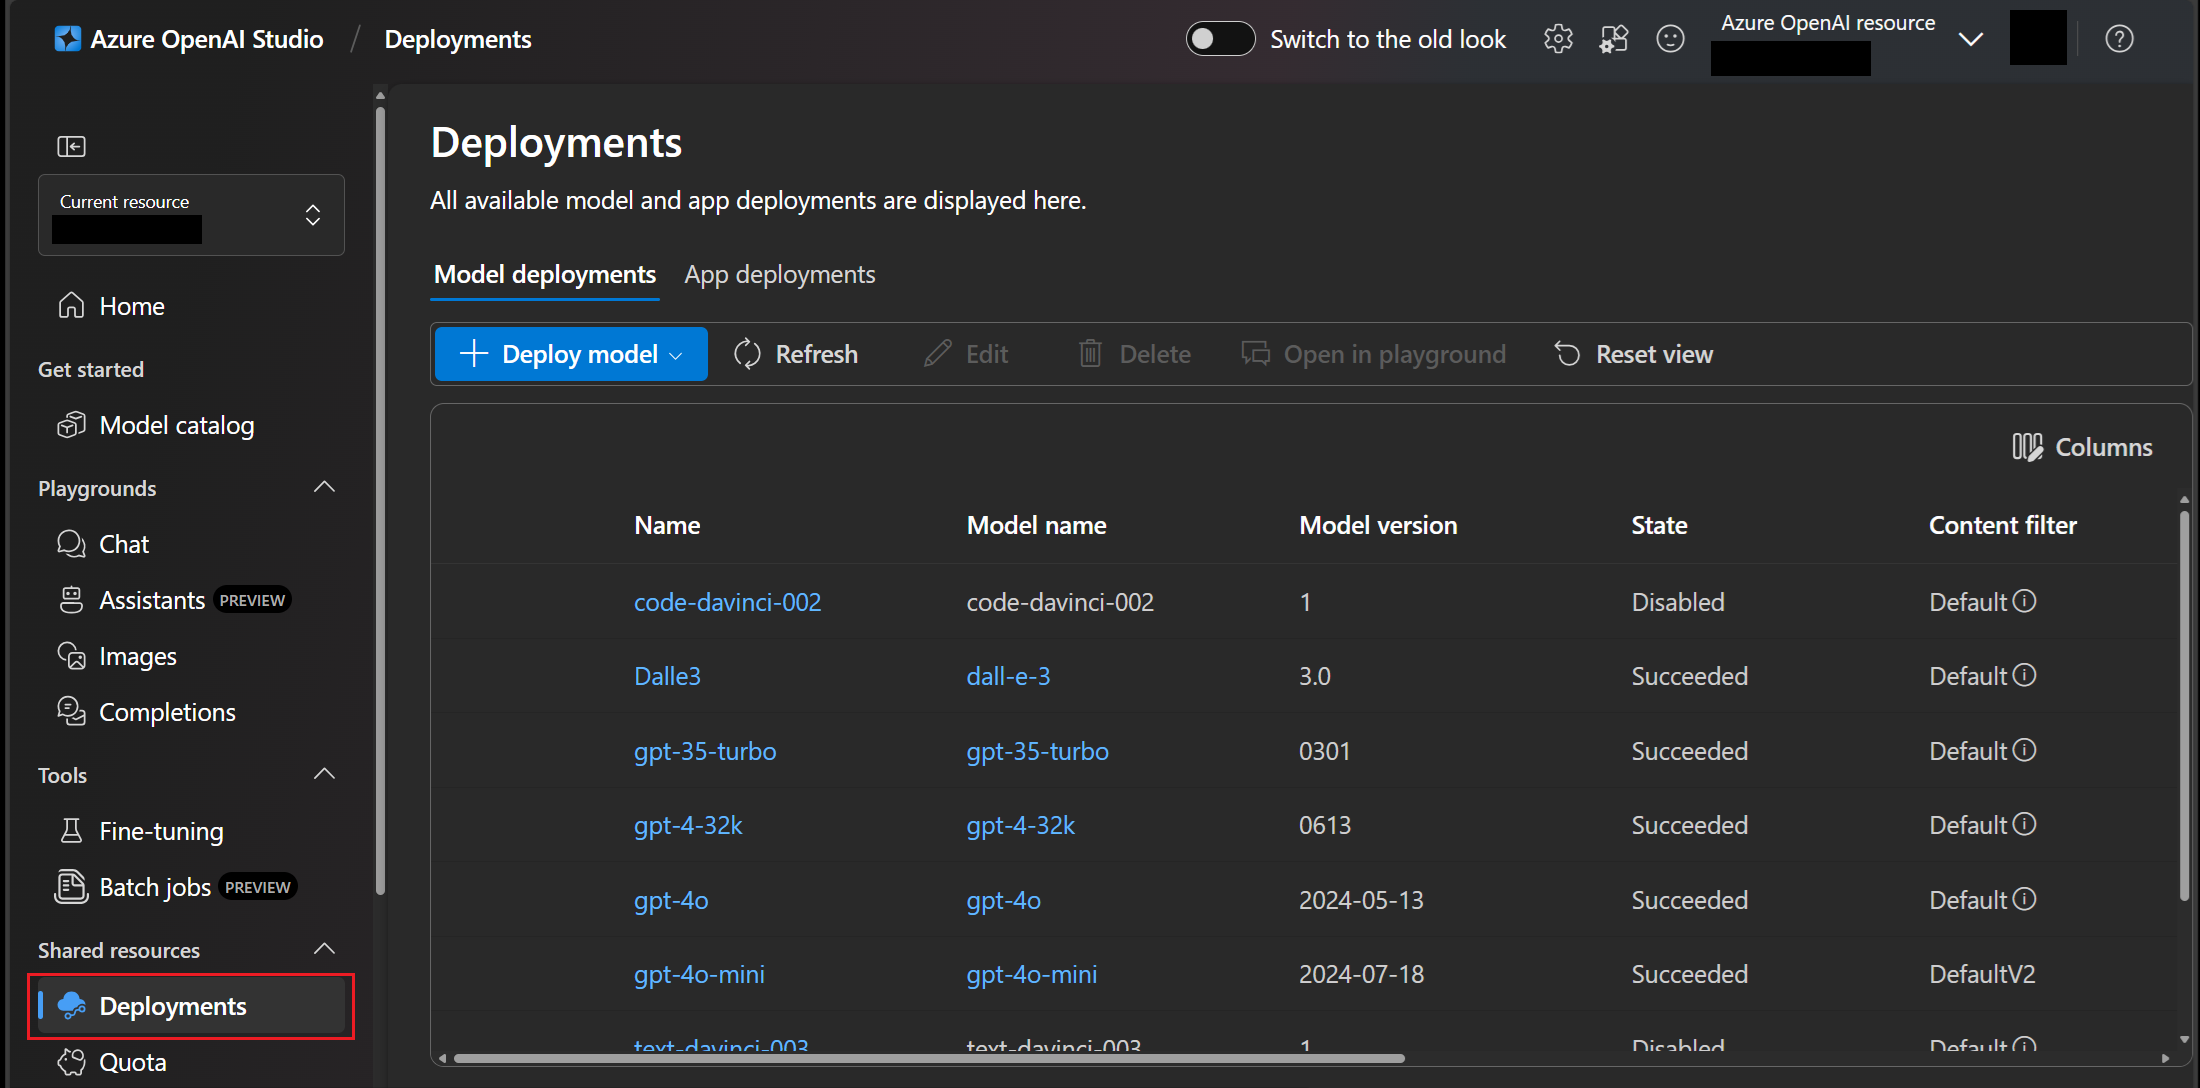This screenshot has width=2200, height=1088.
Task: Select the Chat playground icon
Action: pos(70,543)
